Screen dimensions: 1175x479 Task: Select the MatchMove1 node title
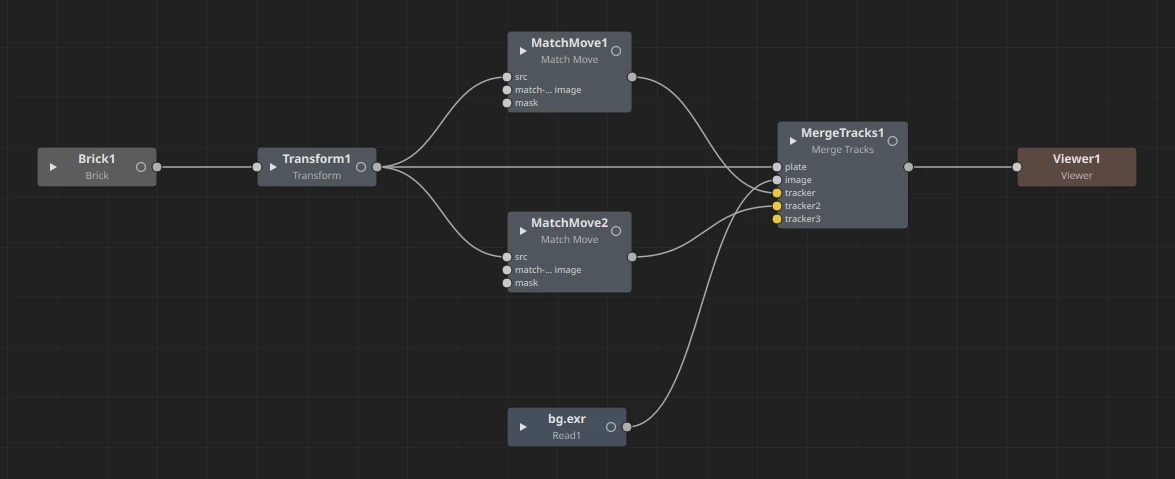coord(570,43)
